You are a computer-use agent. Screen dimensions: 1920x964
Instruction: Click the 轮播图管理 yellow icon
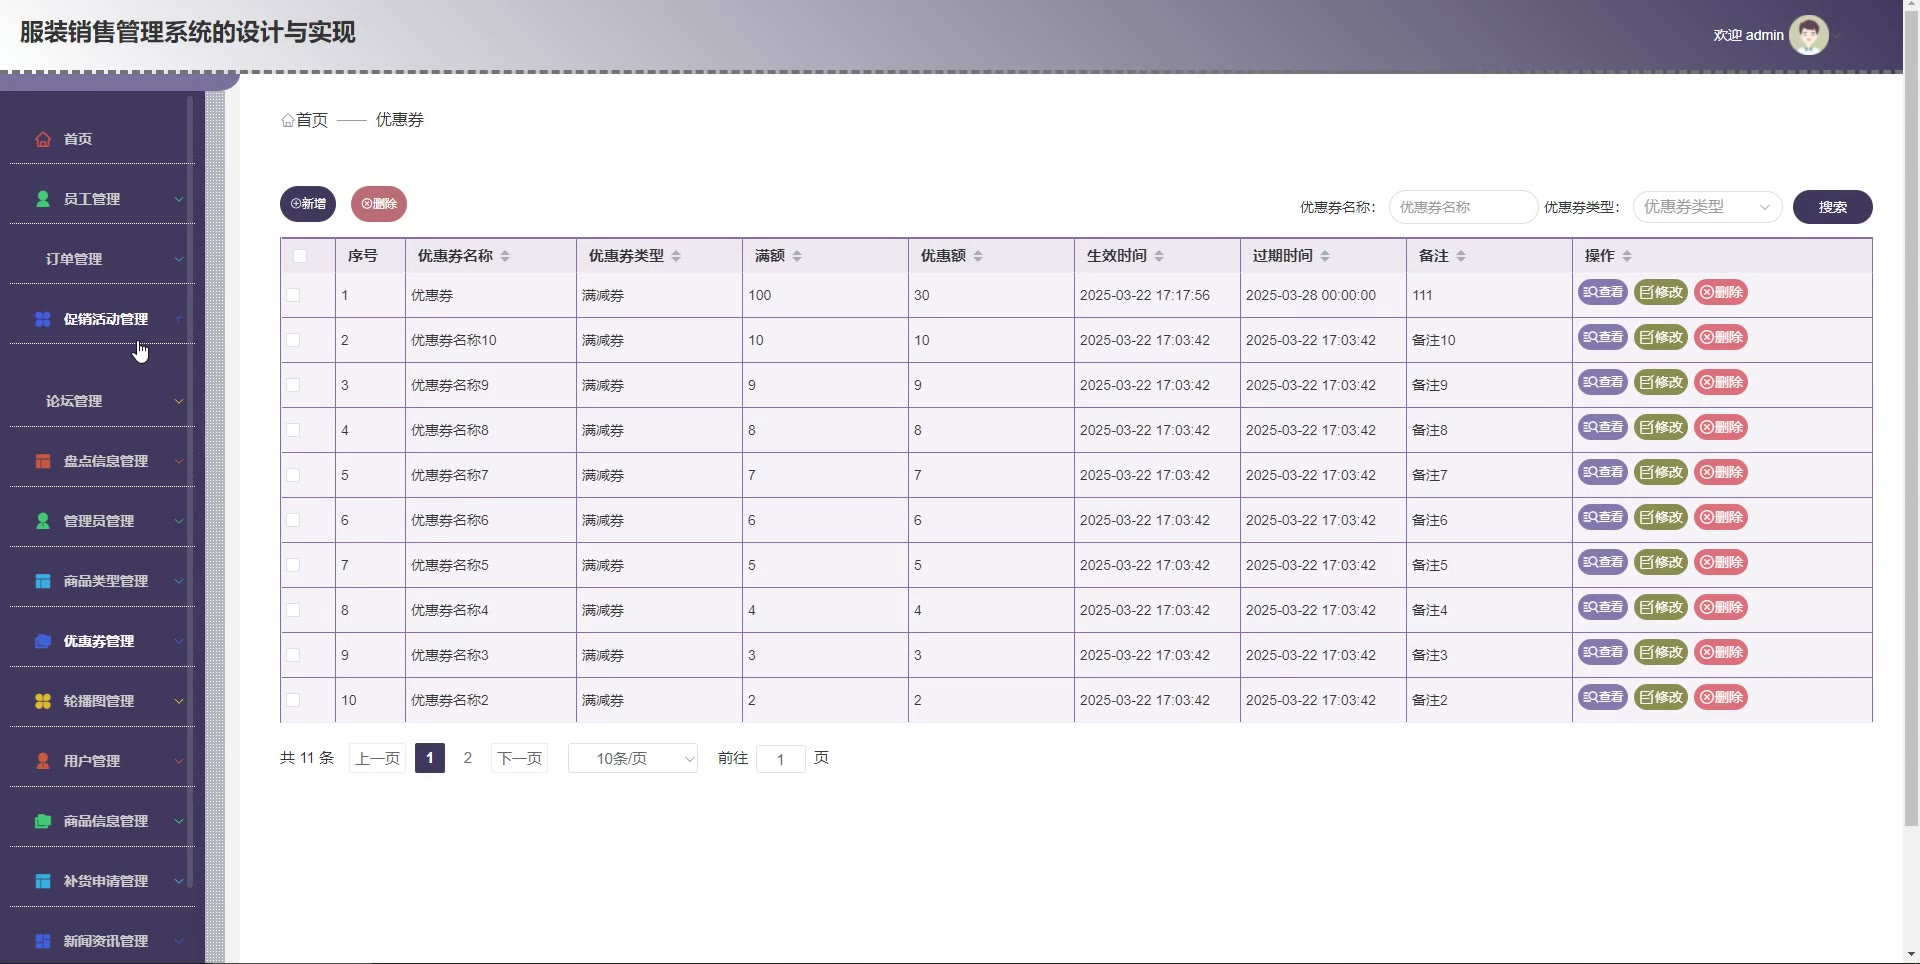click(43, 701)
